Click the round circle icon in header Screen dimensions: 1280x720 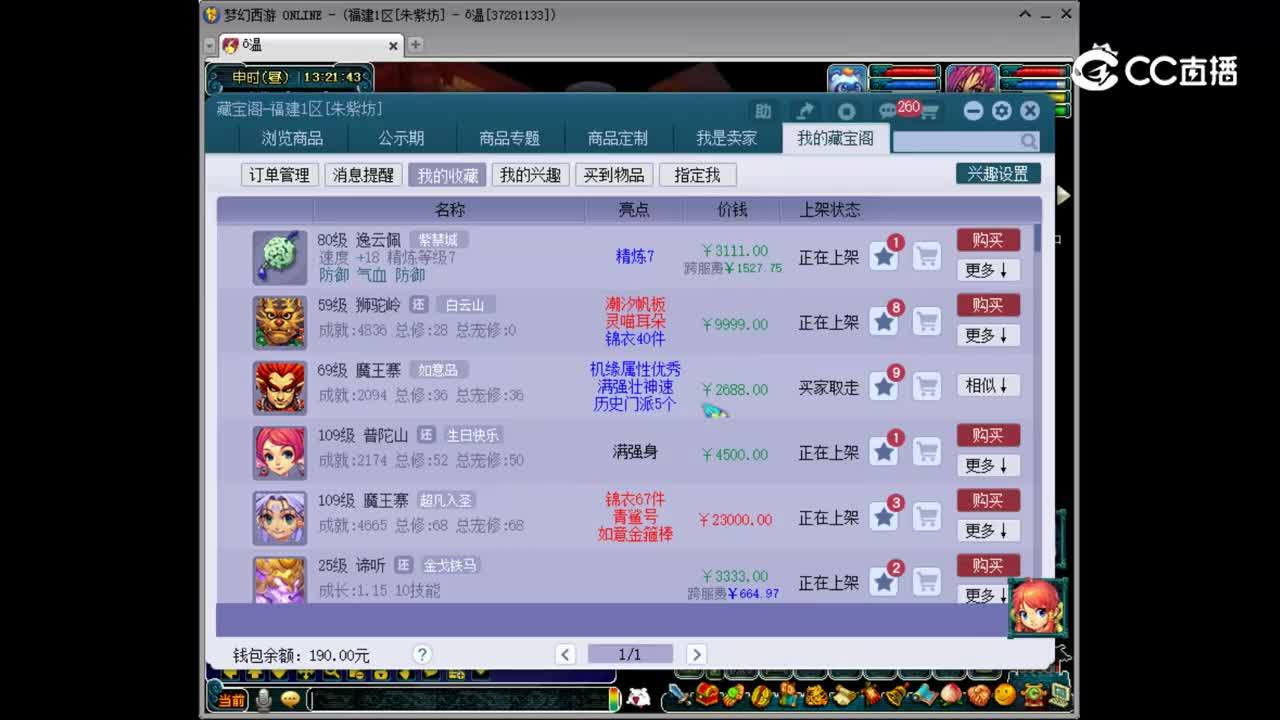pos(846,111)
